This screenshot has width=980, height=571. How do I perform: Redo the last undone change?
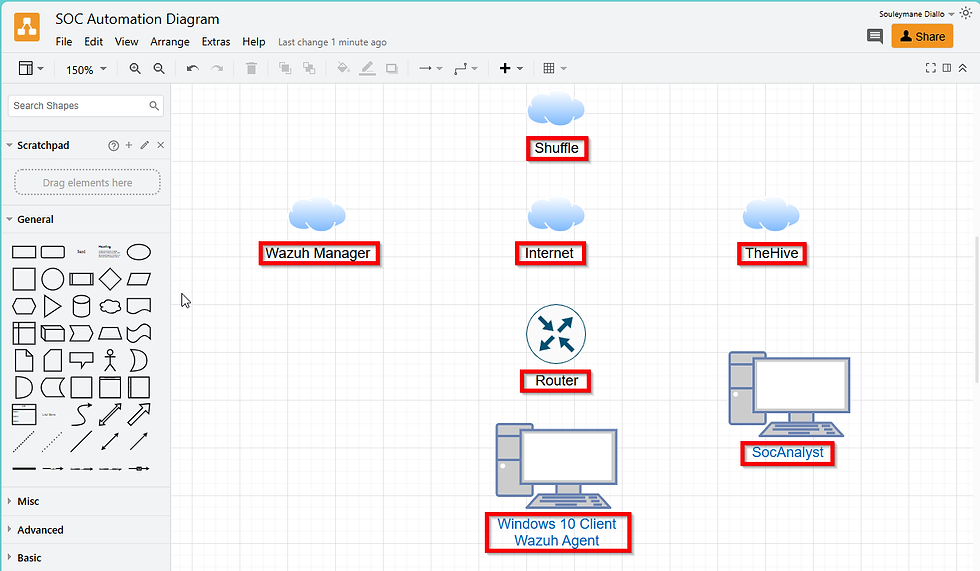(217, 69)
